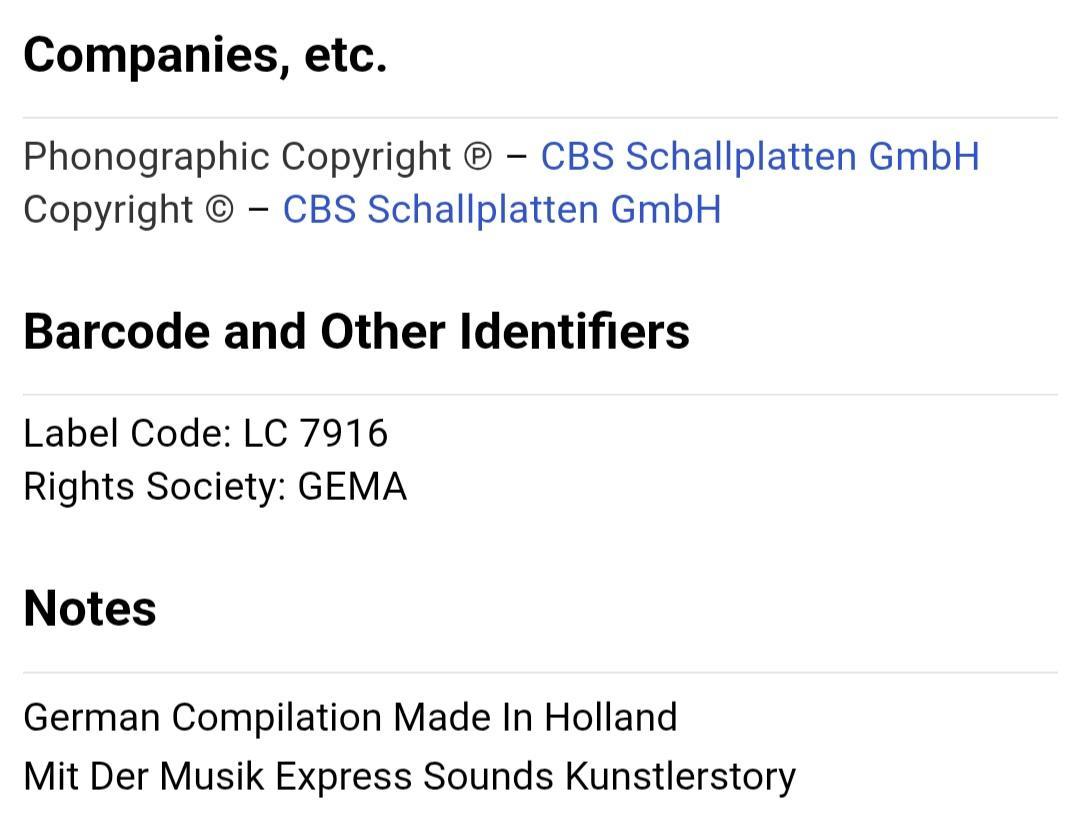Screen dimensions: 1080x824
Task: Click the 'Label Code:' field name
Action: pos(127,433)
